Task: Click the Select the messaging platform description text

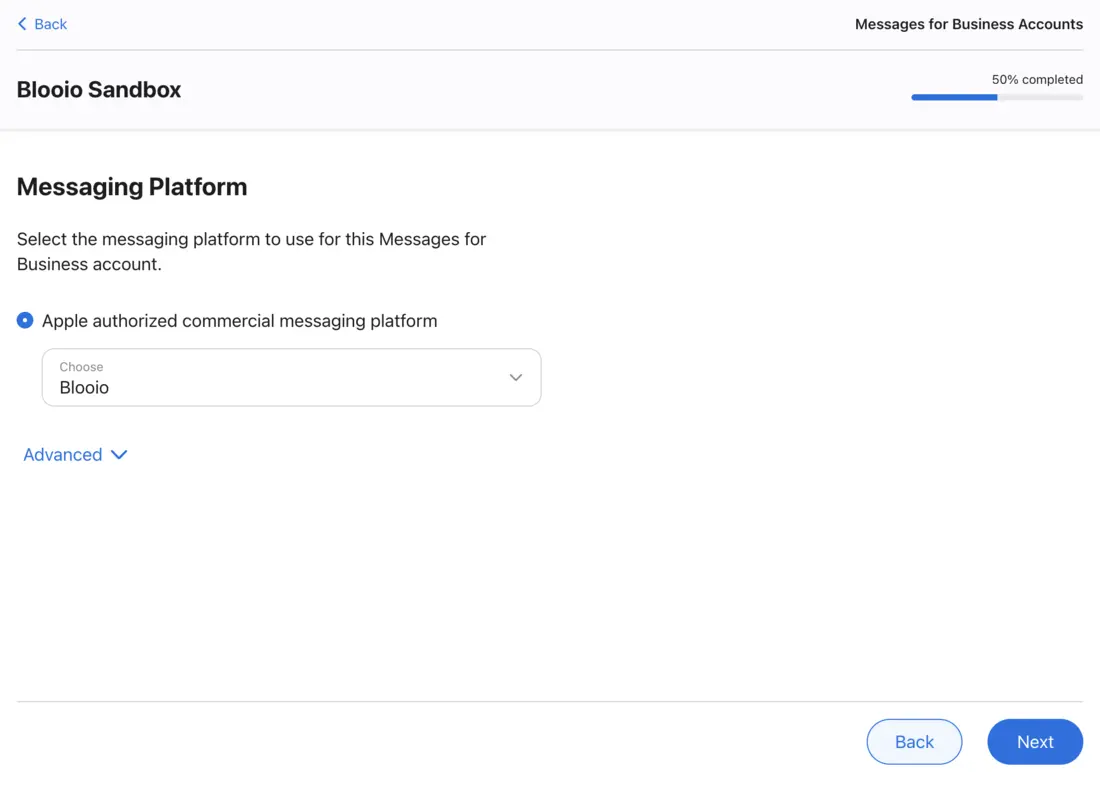Action: (x=251, y=251)
